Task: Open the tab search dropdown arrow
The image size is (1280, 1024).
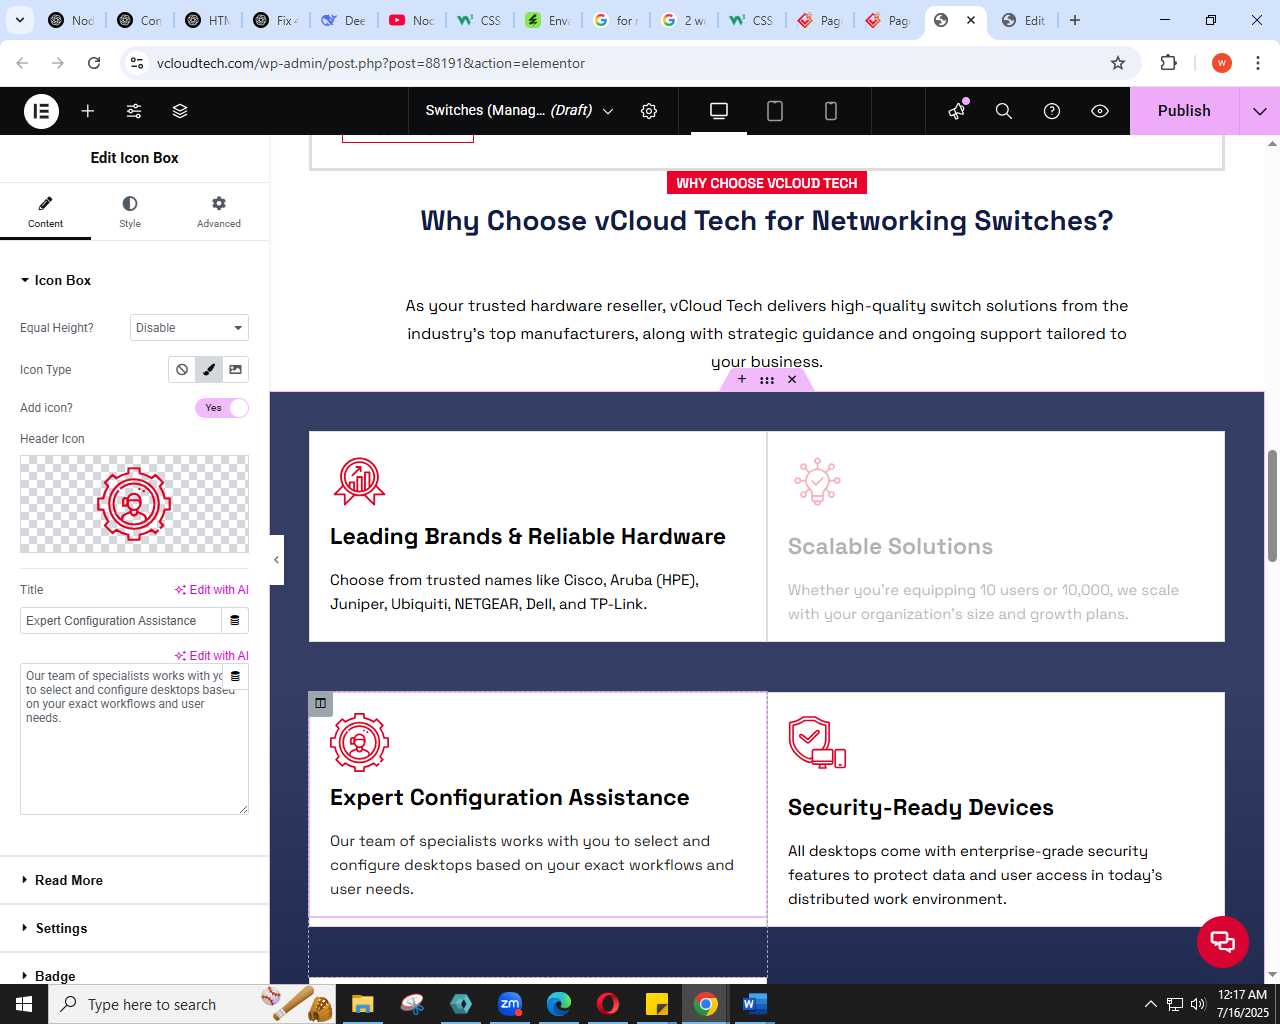Action: [x=20, y=20]
